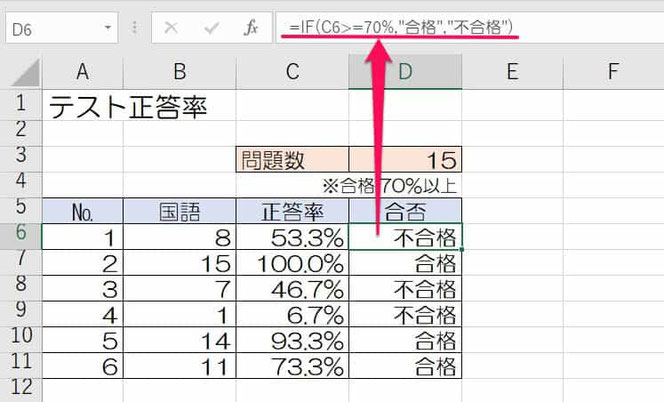The height and width of the screenshot is (402, 664).
Task: Open the Name Box dropdown arrow
Action: (108, 28)
